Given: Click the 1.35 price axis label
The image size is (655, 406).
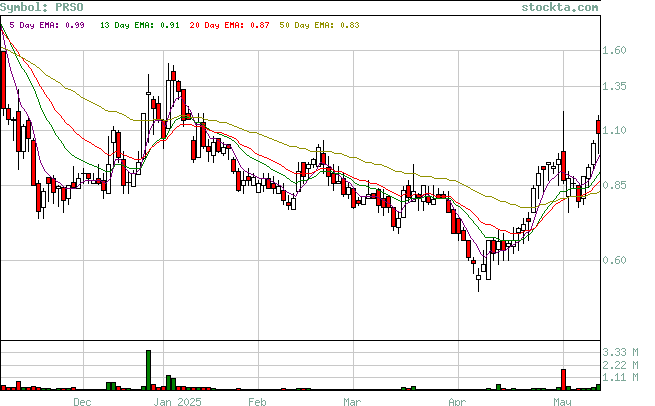Looking at the screenshot, I should point(614,86).
